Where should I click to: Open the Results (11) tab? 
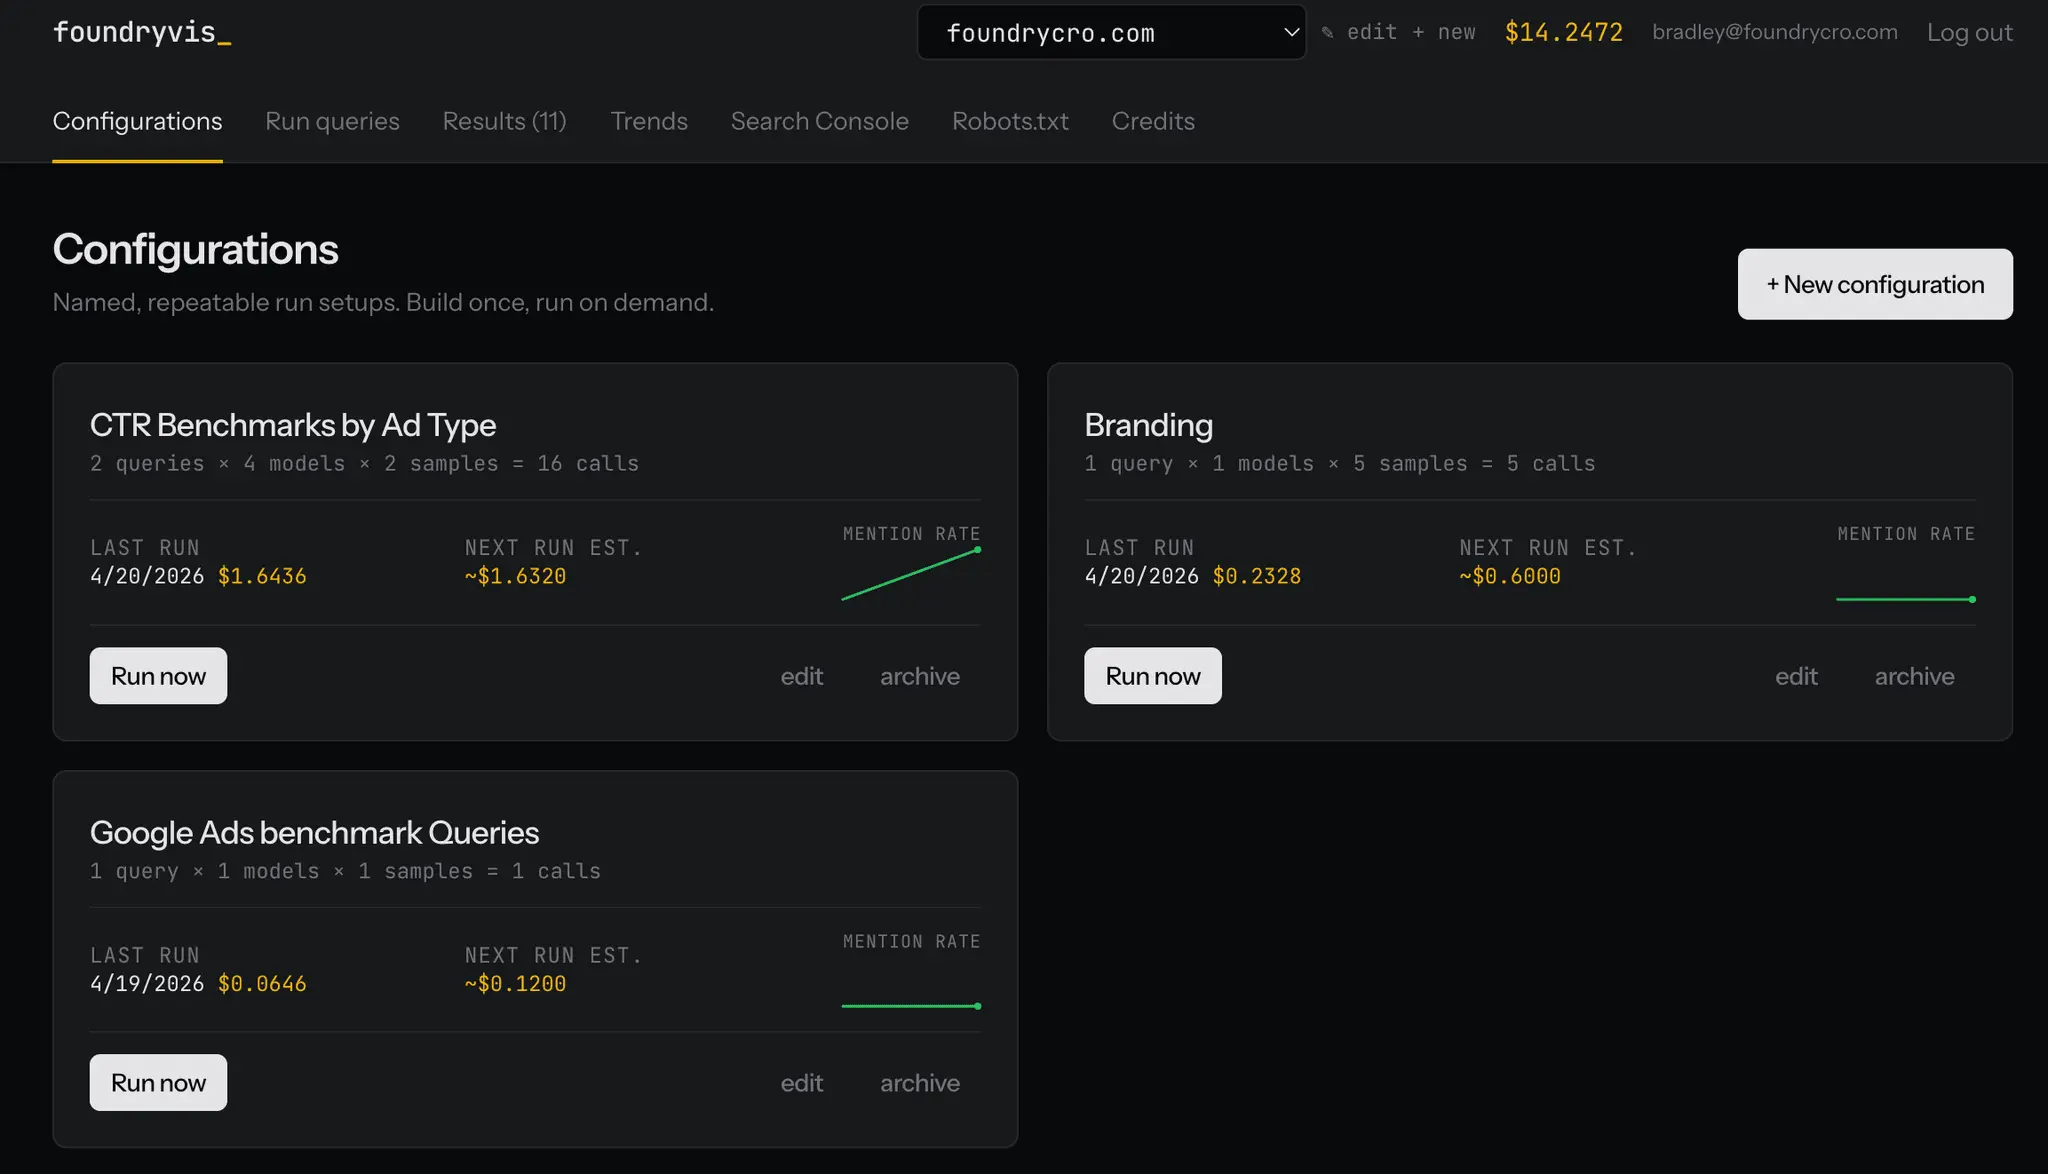click(x=505, y=121)
